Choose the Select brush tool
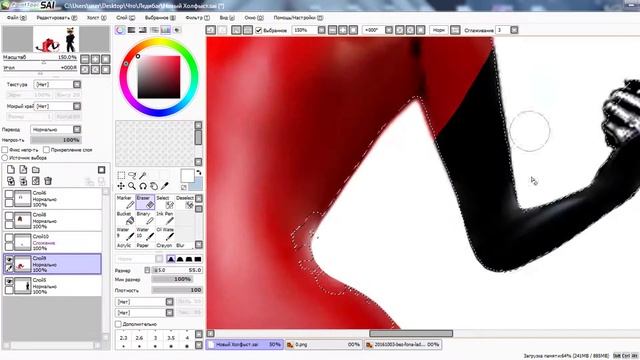 pos(165,202)
